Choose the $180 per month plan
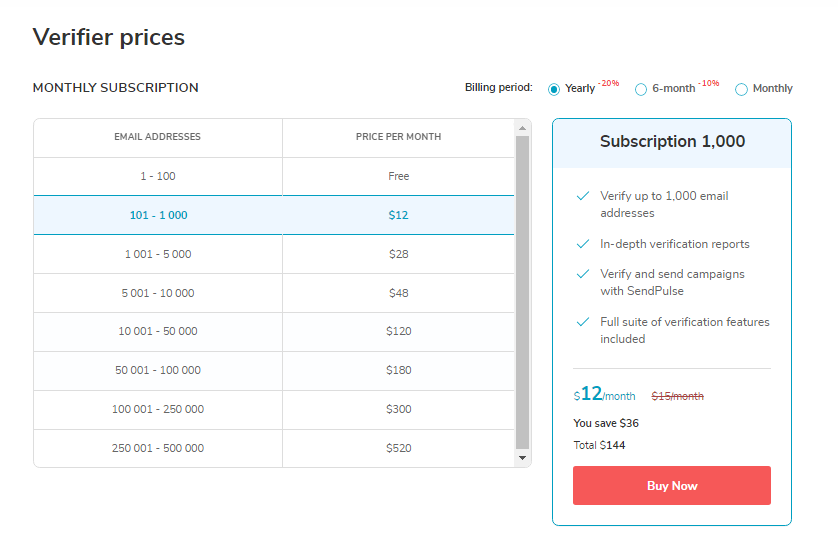Viewport: 838px width, 549px height. tap(398, 370)
